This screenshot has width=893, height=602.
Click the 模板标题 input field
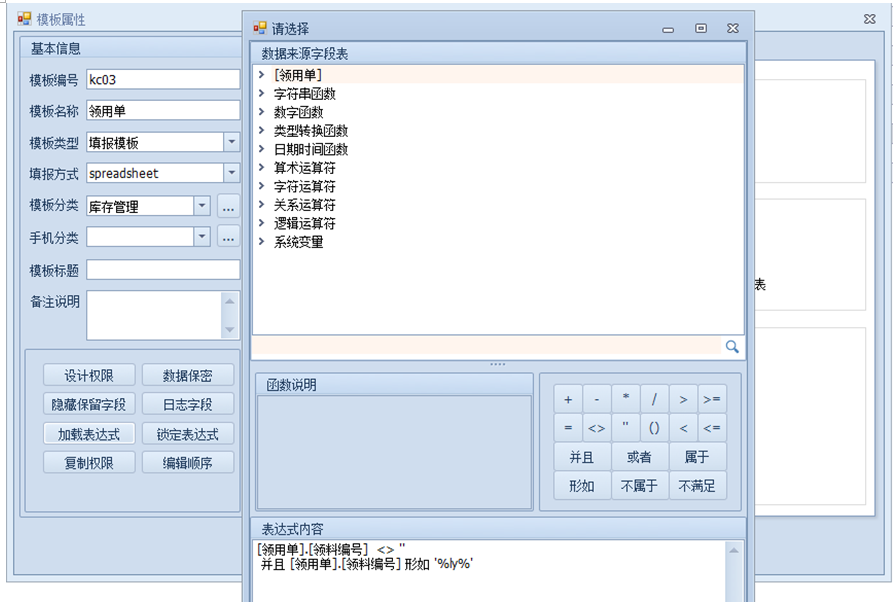pyautogui.click(x=163, y=270)
